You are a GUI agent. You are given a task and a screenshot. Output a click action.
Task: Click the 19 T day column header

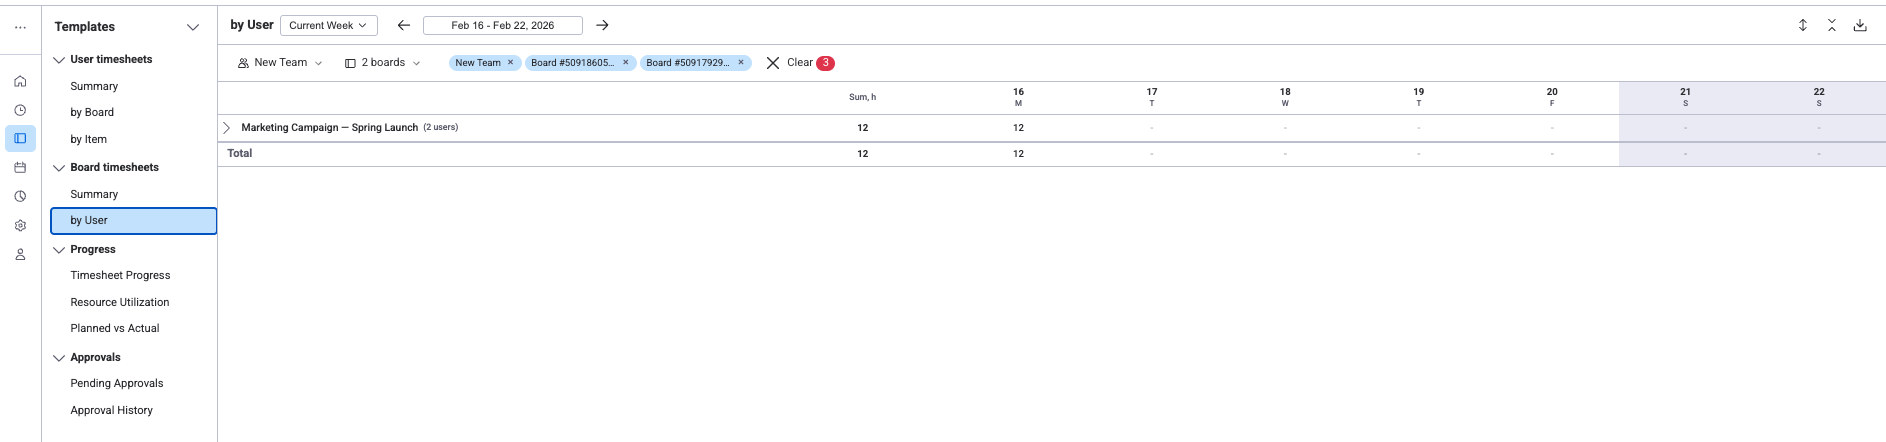(x=1418, y=97)
